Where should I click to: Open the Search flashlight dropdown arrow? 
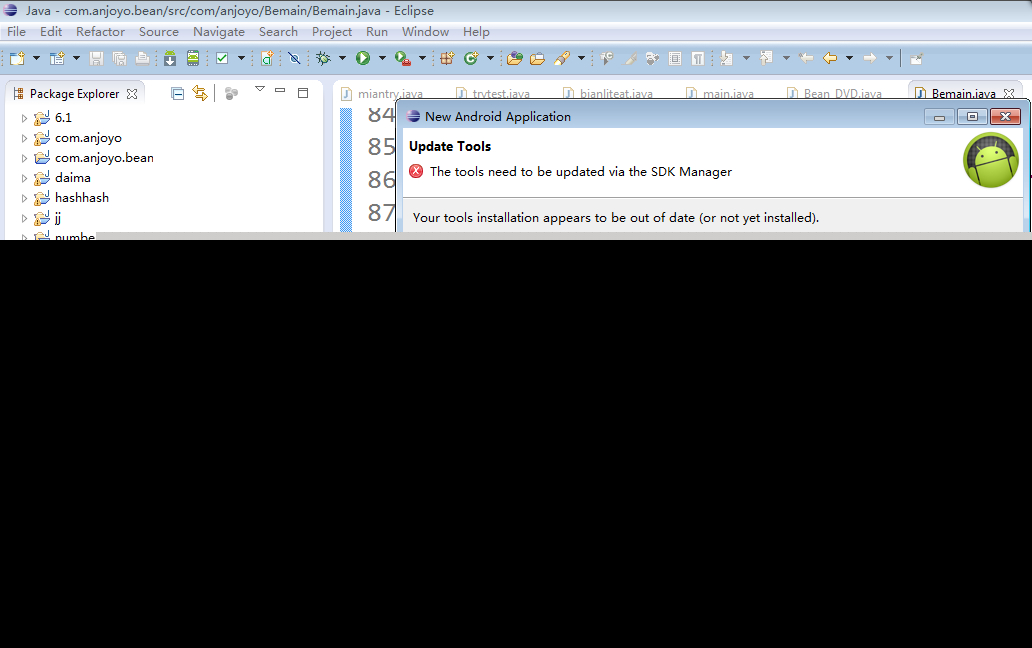coord(581,59)
